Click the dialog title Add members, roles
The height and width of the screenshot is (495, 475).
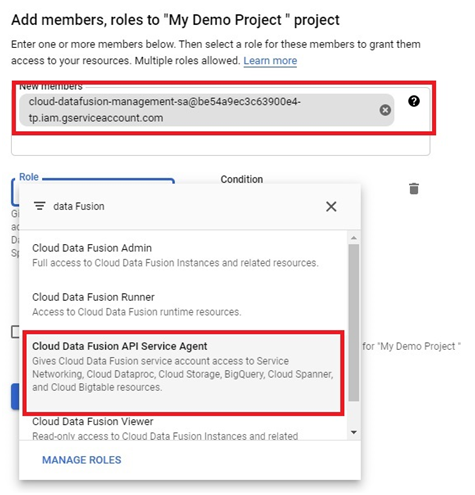175,20
